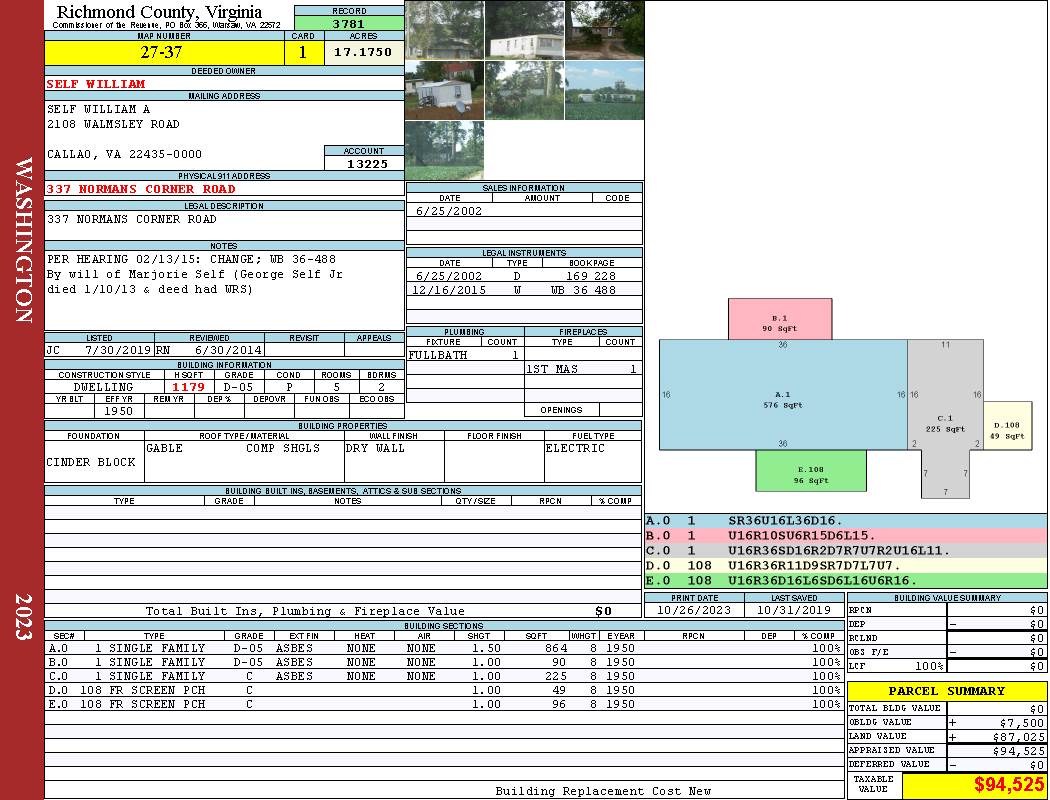Select roof type GABLE
The image size is (1050, 800).
(x=164, y=449)
